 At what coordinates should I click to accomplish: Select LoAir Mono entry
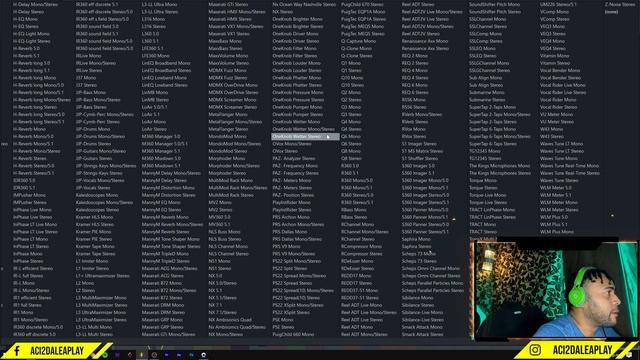point(154,122)
